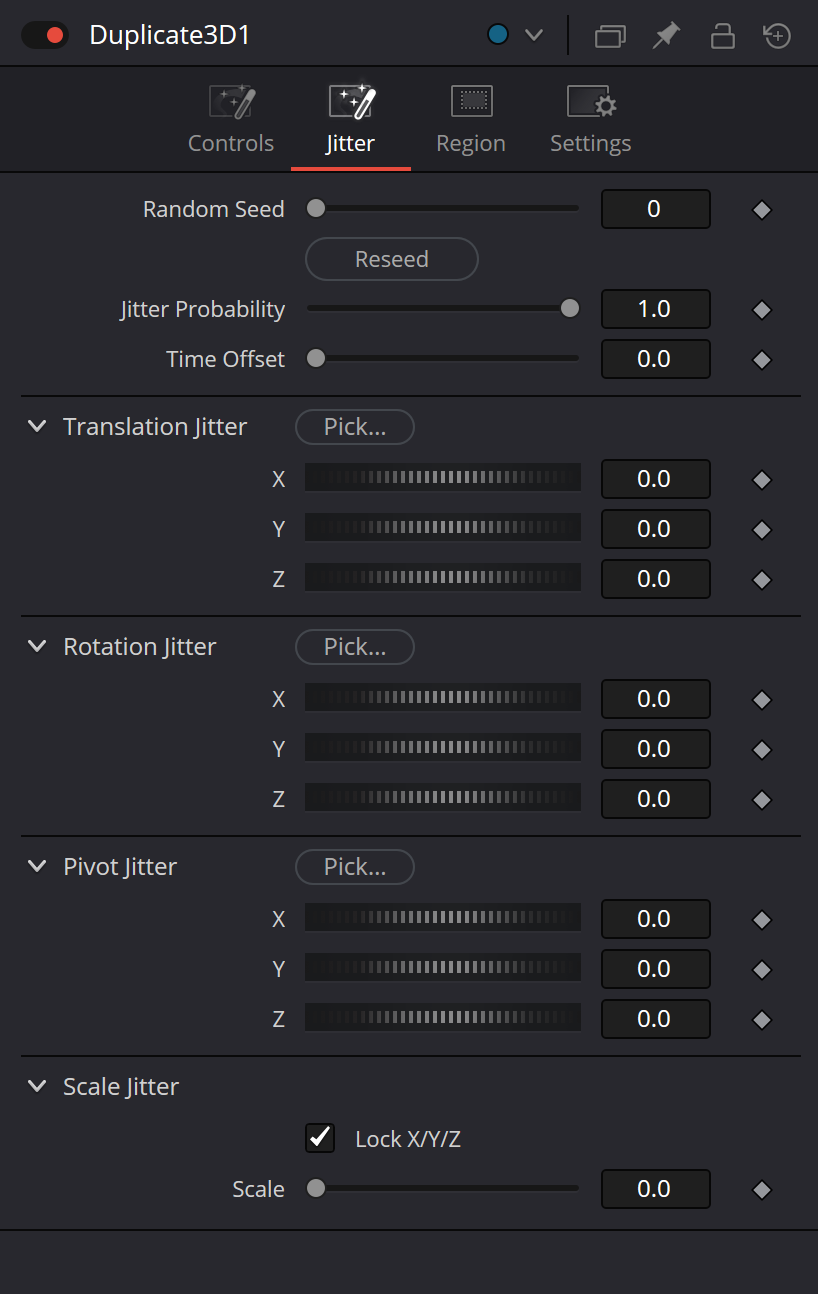The image size is (818, 1294).
Task: Add keyframe for Jitter Probability
Action: (762, 310)
